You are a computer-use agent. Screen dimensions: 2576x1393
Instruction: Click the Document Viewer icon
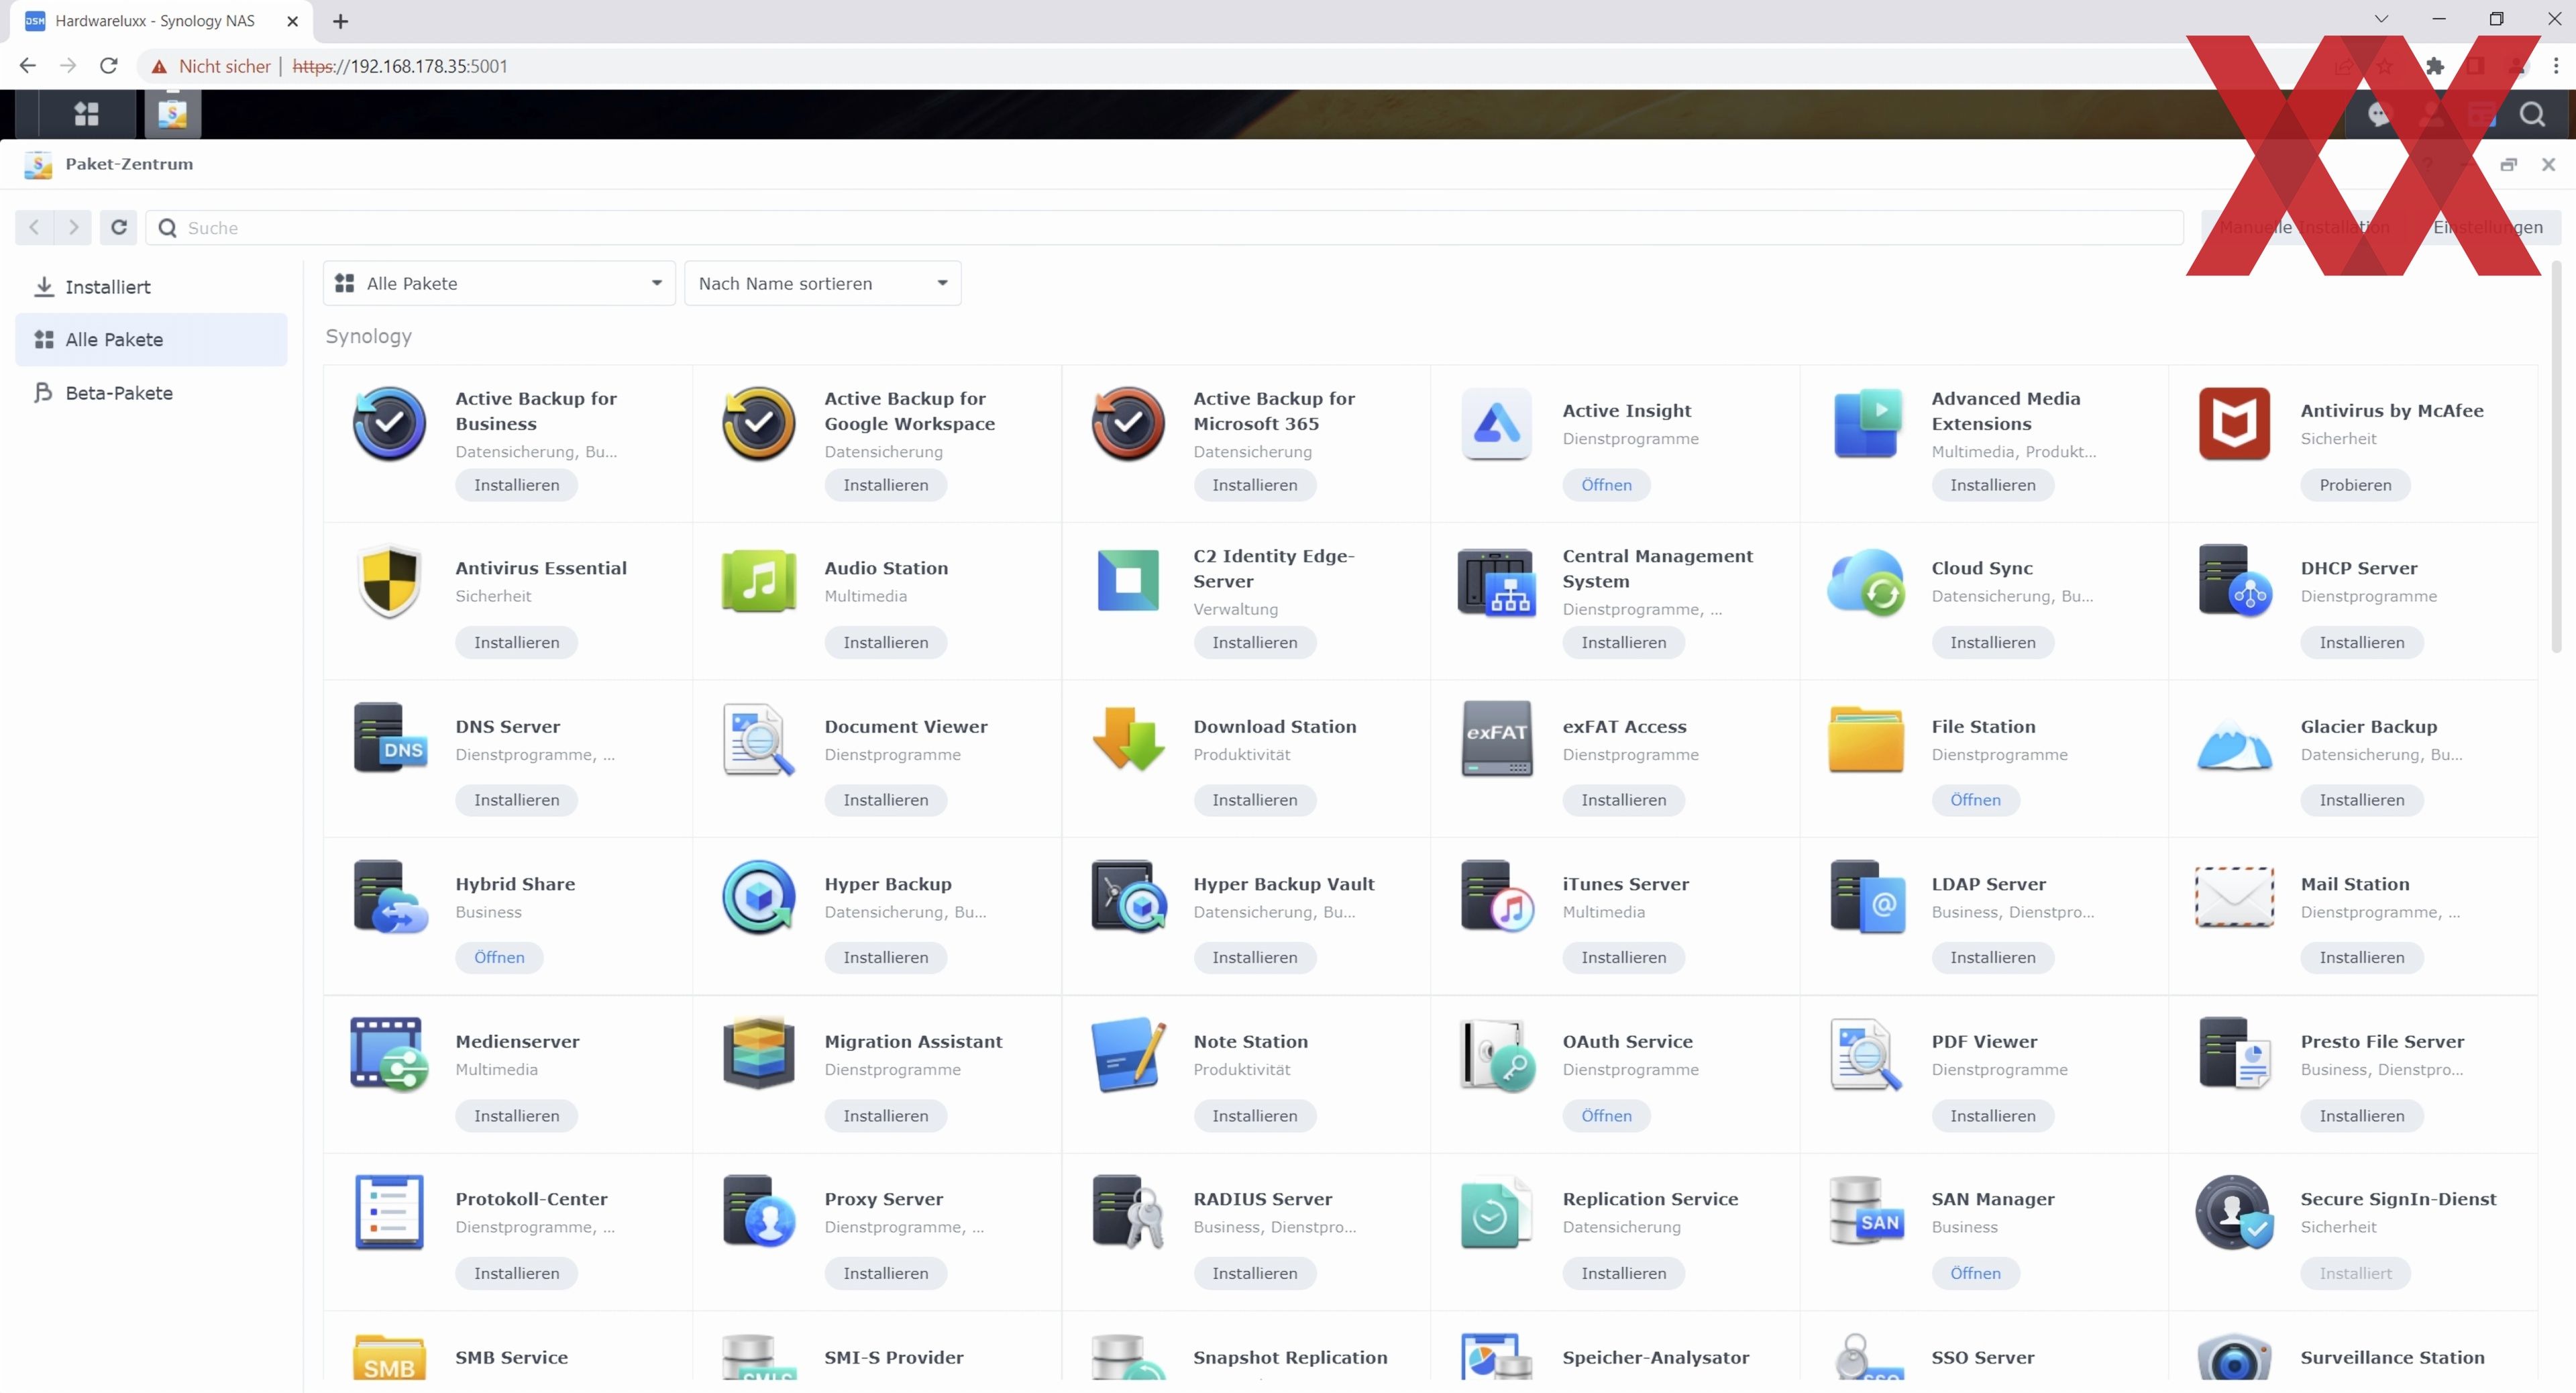[758, 739]
